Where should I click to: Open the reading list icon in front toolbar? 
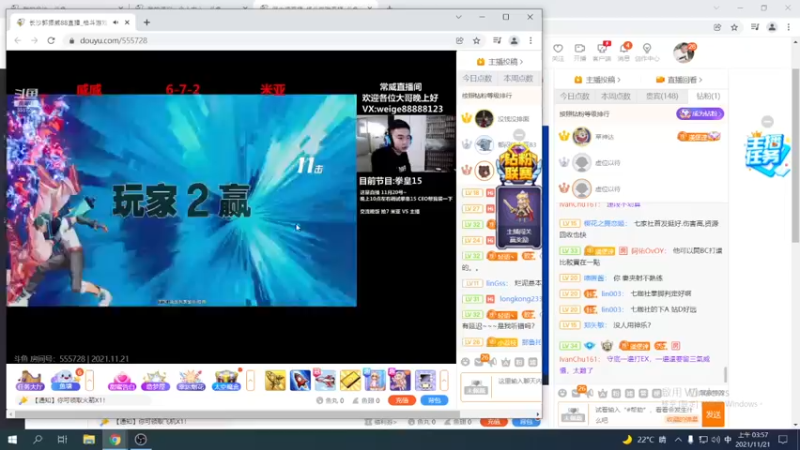(497, 40)
